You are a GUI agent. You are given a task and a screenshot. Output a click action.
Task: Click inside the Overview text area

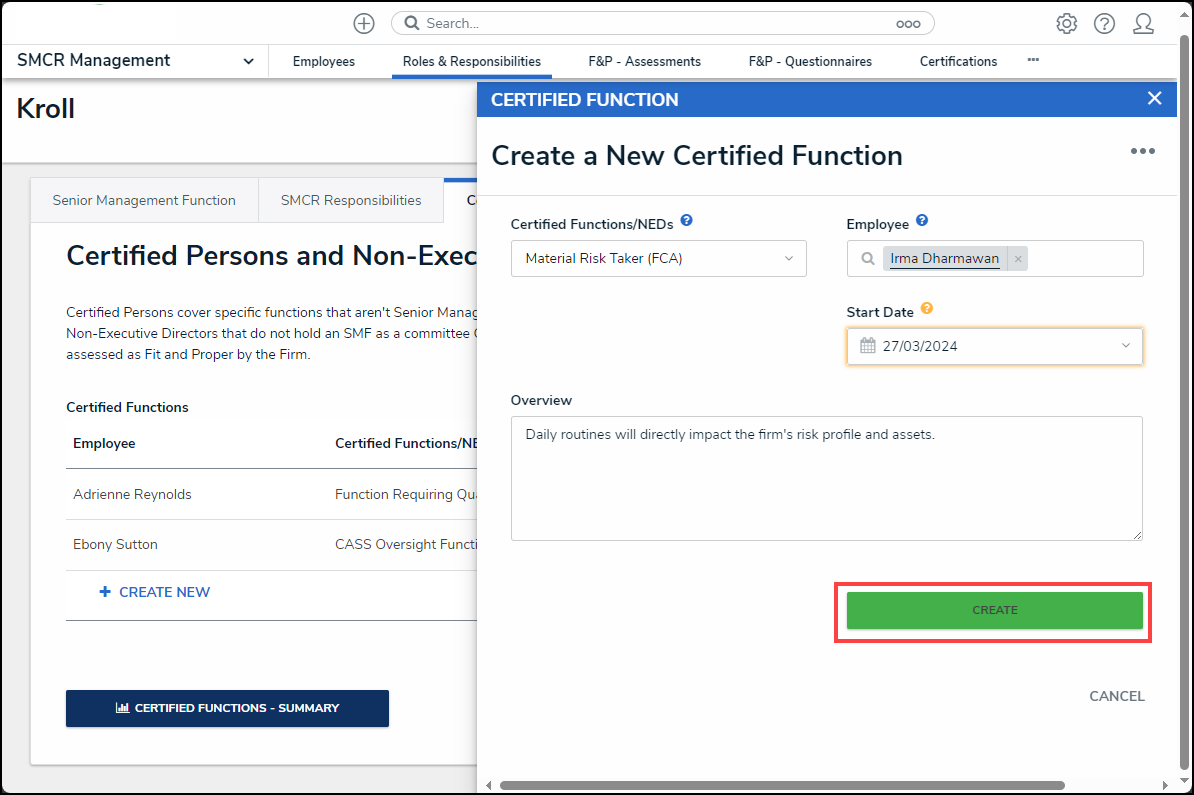[826, 480]
